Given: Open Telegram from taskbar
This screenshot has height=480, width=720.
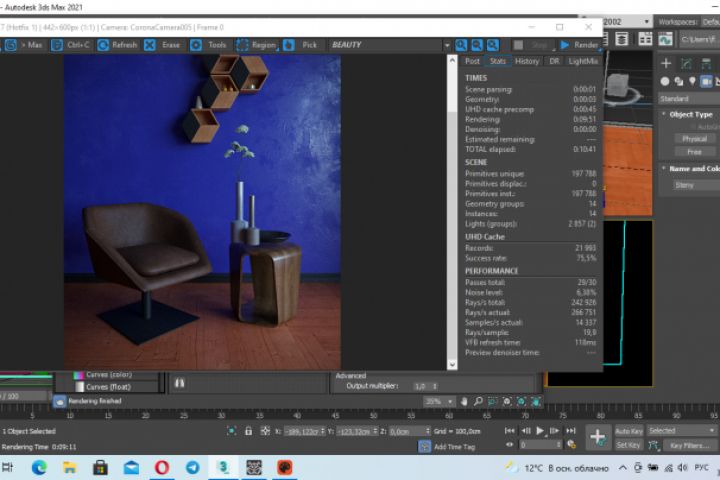Looking at the screenshot, I should (192, 468).
